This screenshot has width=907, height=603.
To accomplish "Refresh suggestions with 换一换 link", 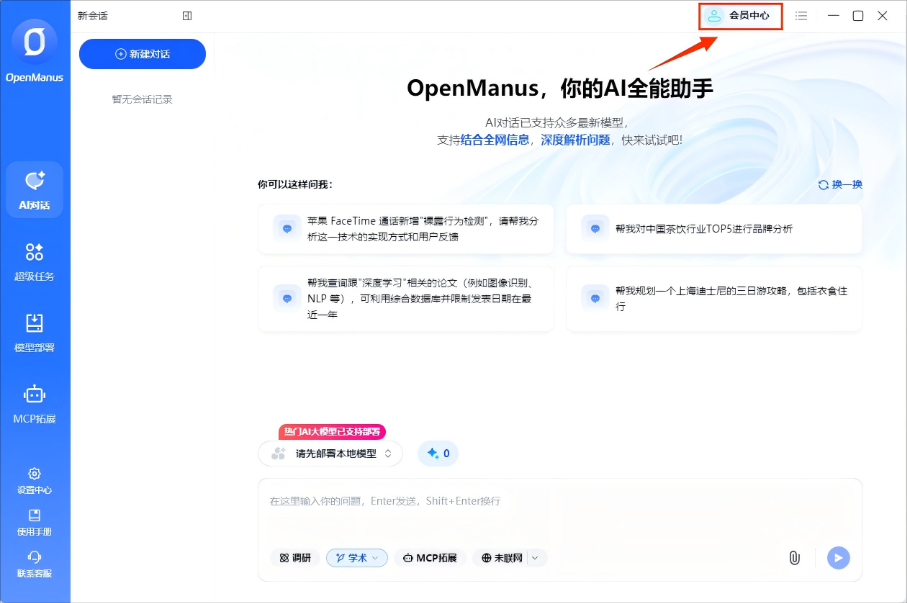I will click(841, 184).
